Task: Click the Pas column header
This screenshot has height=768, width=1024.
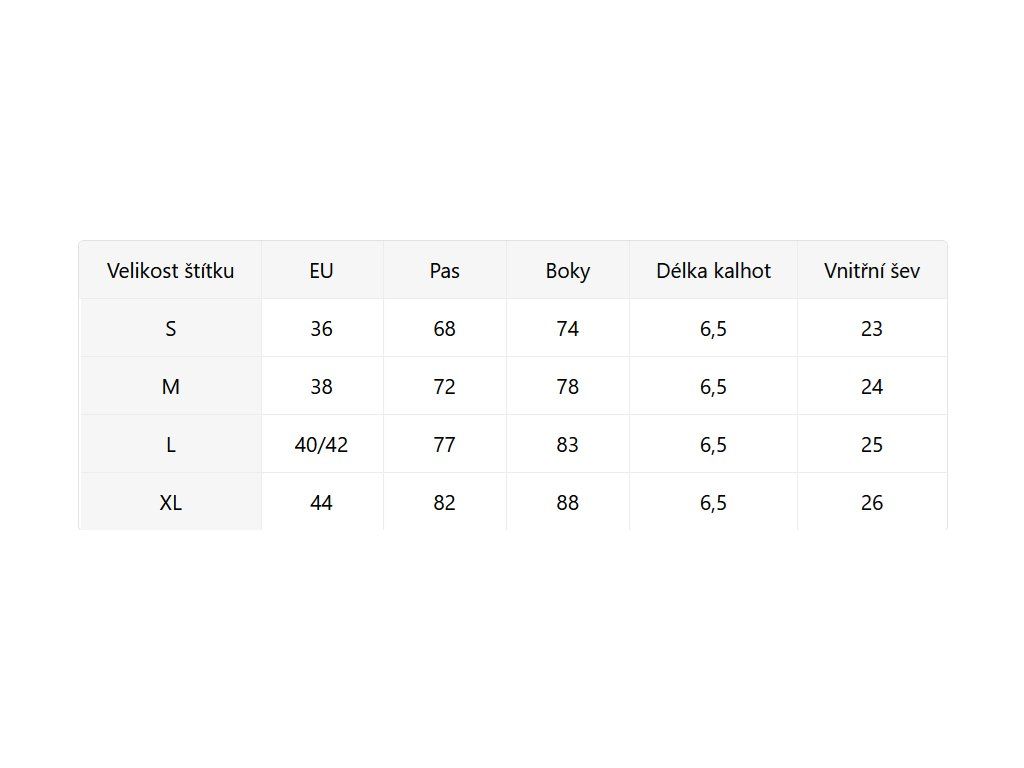Action: (x=444, y=270)
